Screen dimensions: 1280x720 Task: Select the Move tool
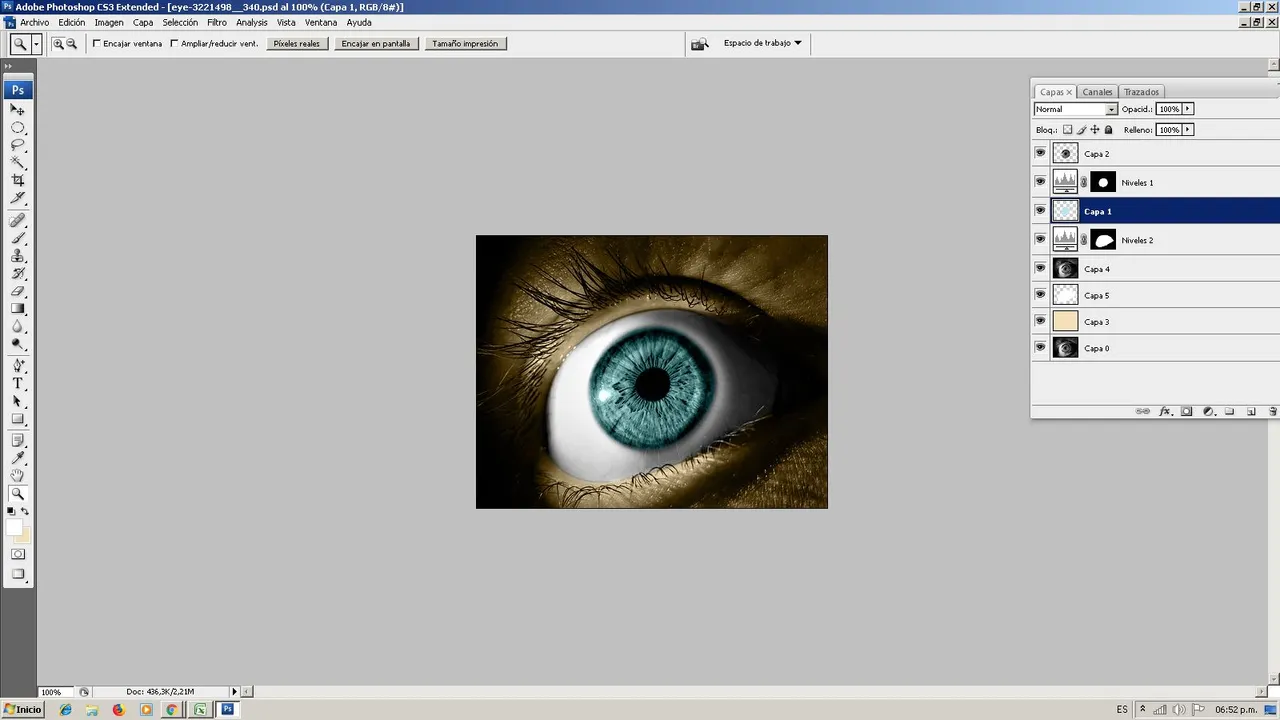pos(18,109)
